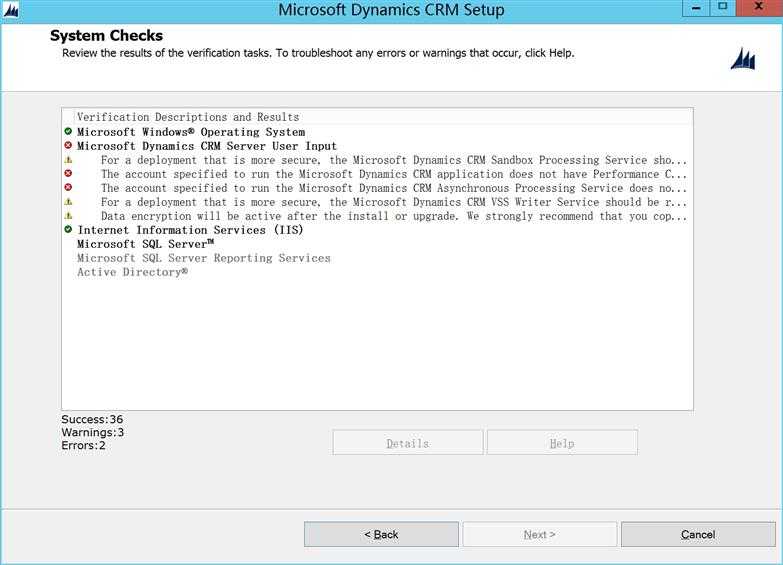The width and height of the screenshot is (783, 565).
Task: Click the error icon beside Asynchronous Processing Service row
Action: 68,187
